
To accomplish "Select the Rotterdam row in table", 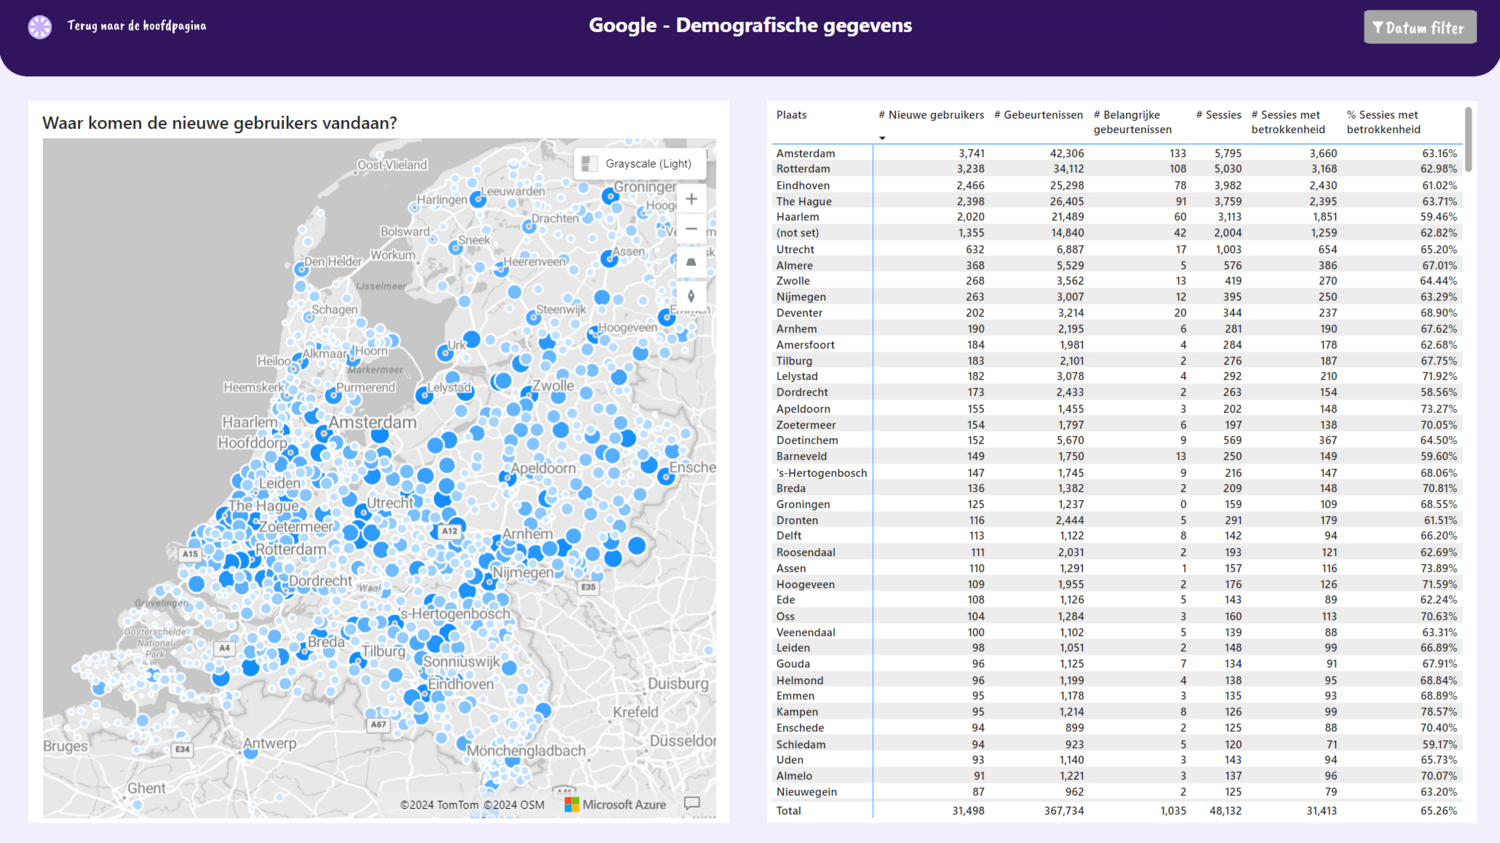I will 1117,169.
